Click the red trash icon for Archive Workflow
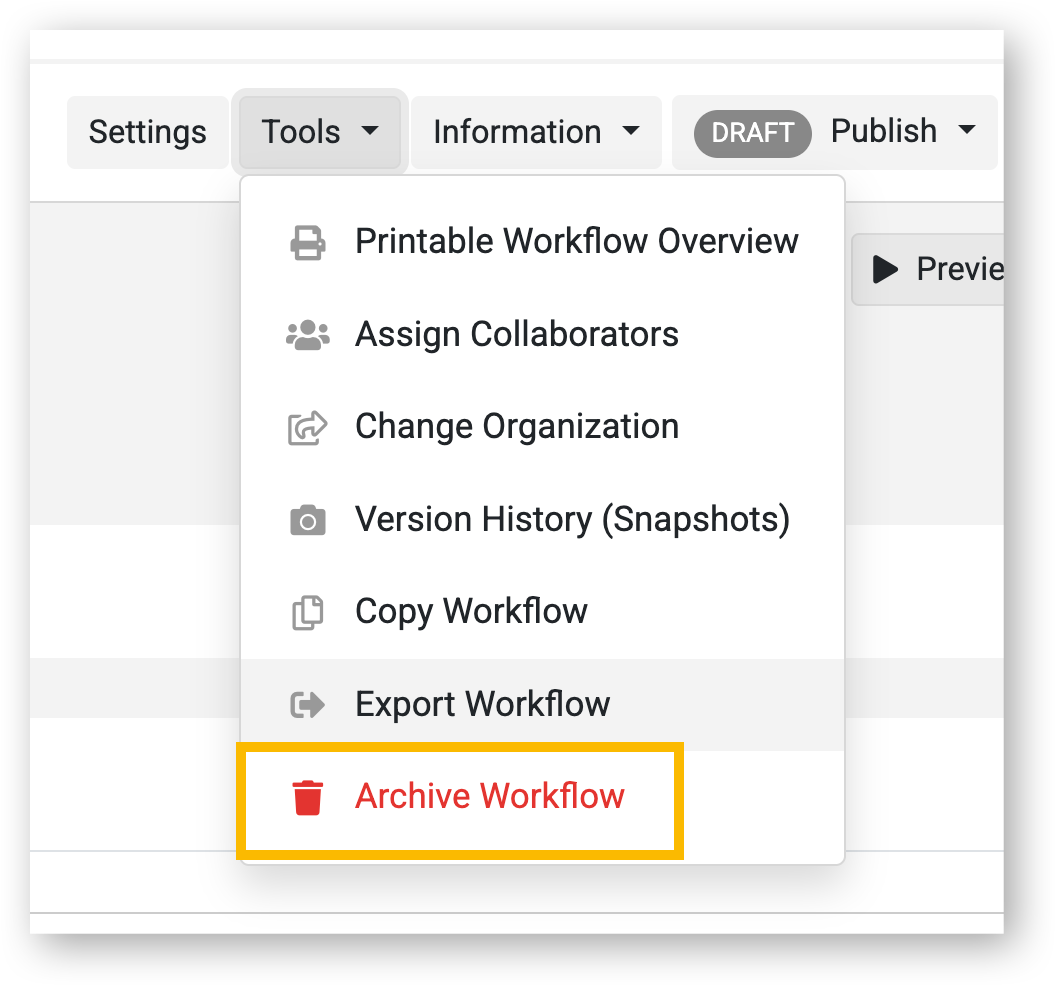Image resolution: width=1056 pixels, height=986 pixels. click(307, 798)
